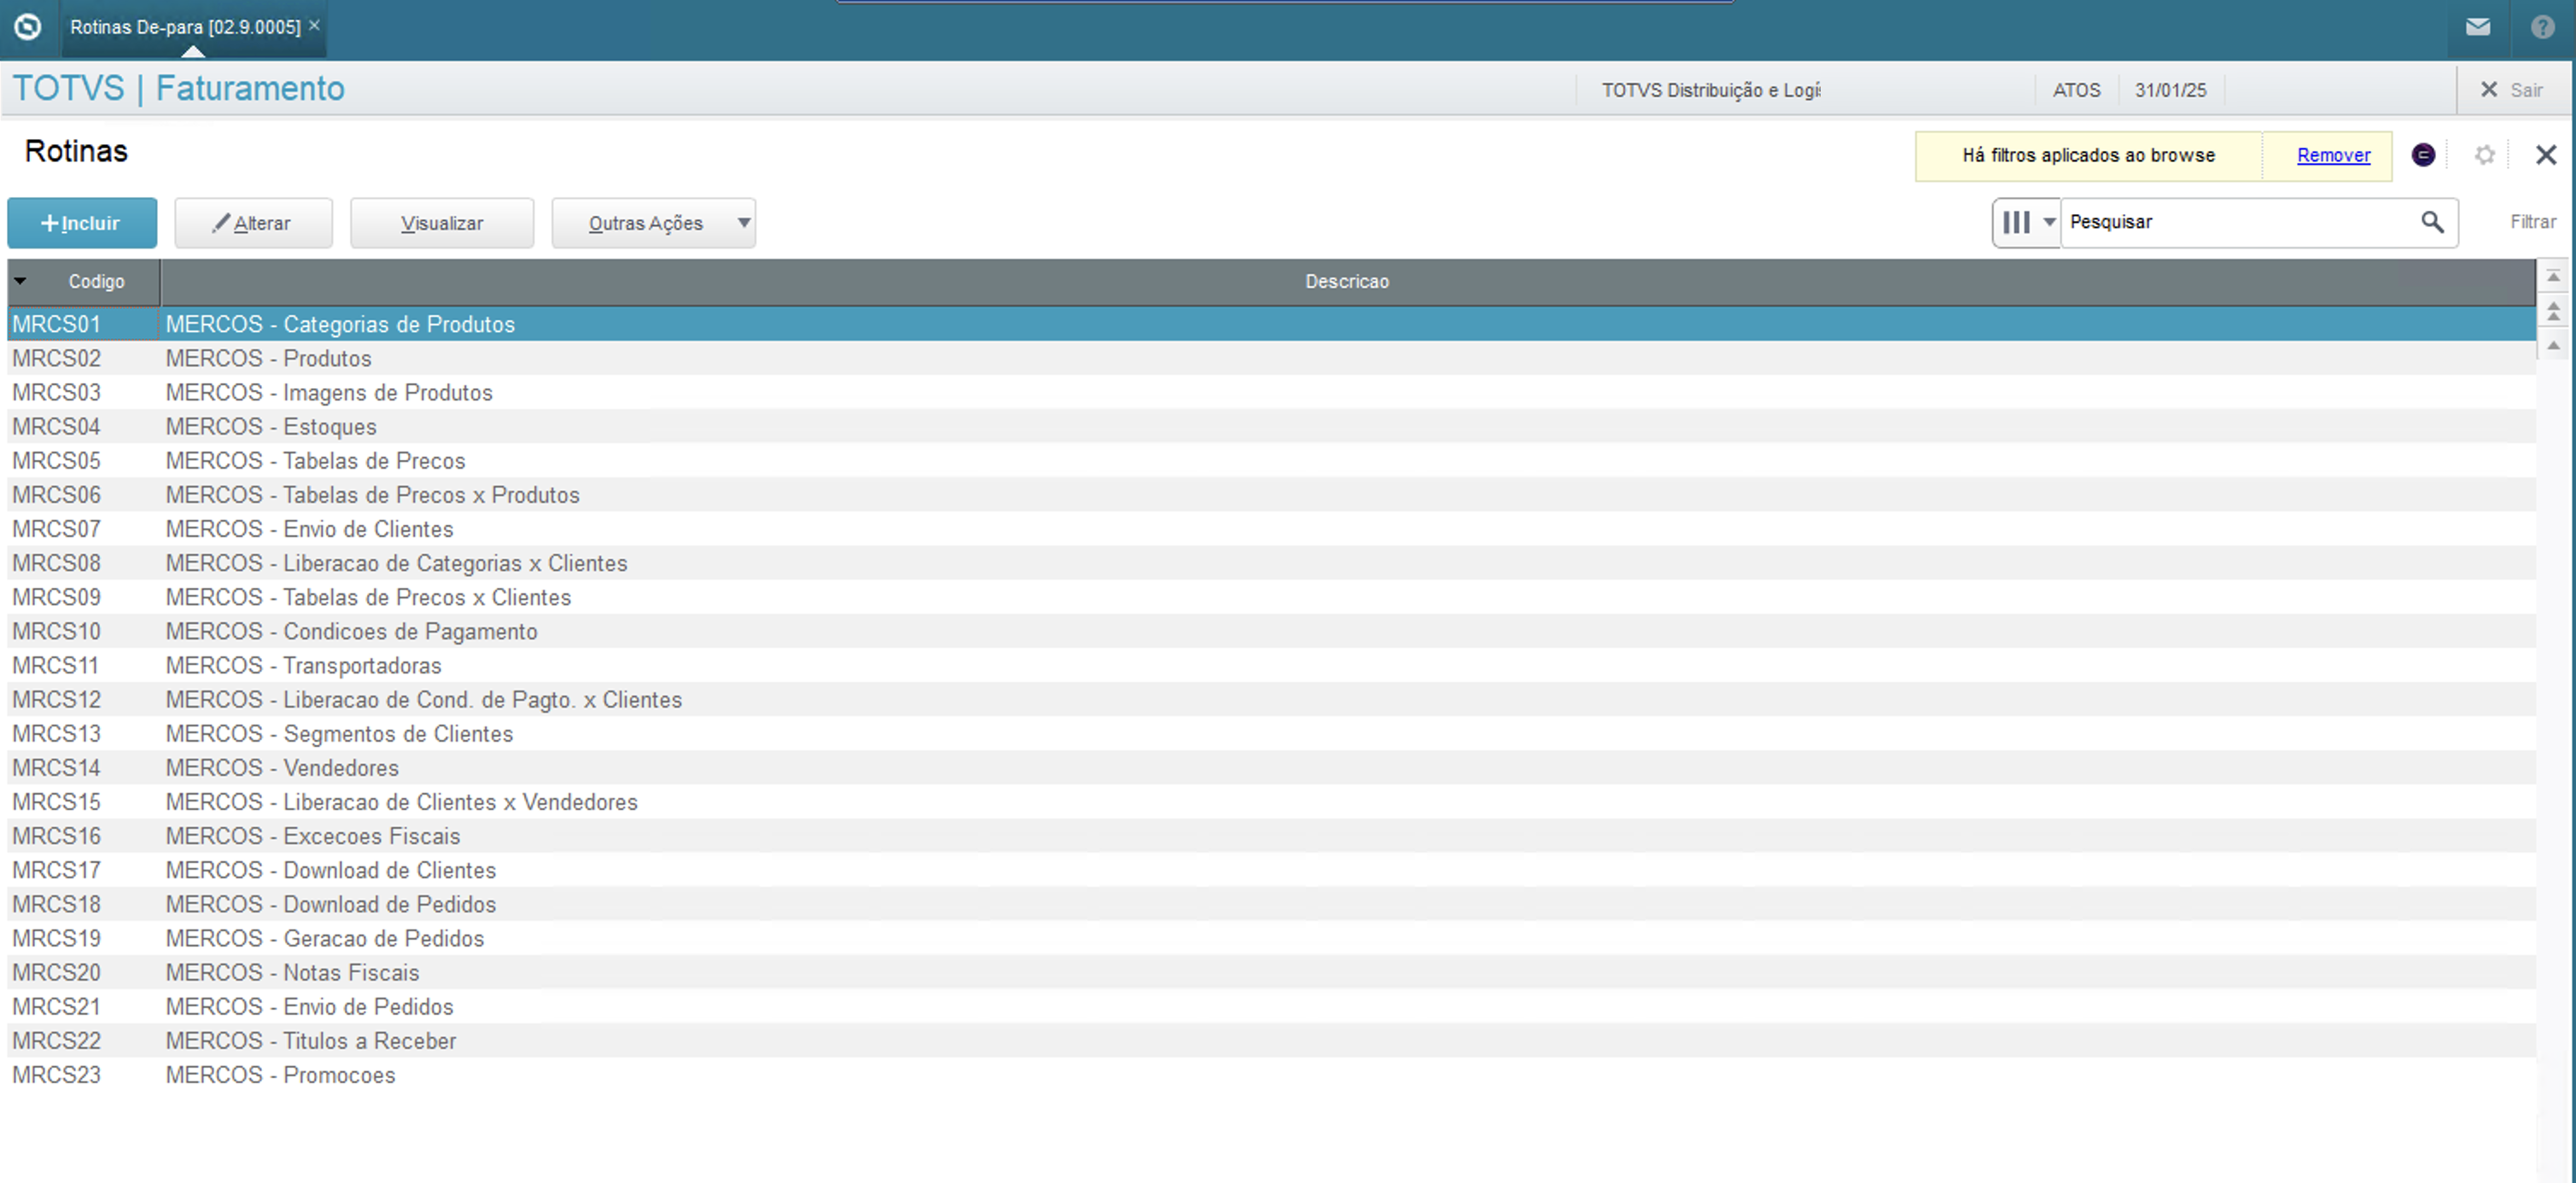Select row MERCOS - Segmentos de Clientes

click(1271, 733)
